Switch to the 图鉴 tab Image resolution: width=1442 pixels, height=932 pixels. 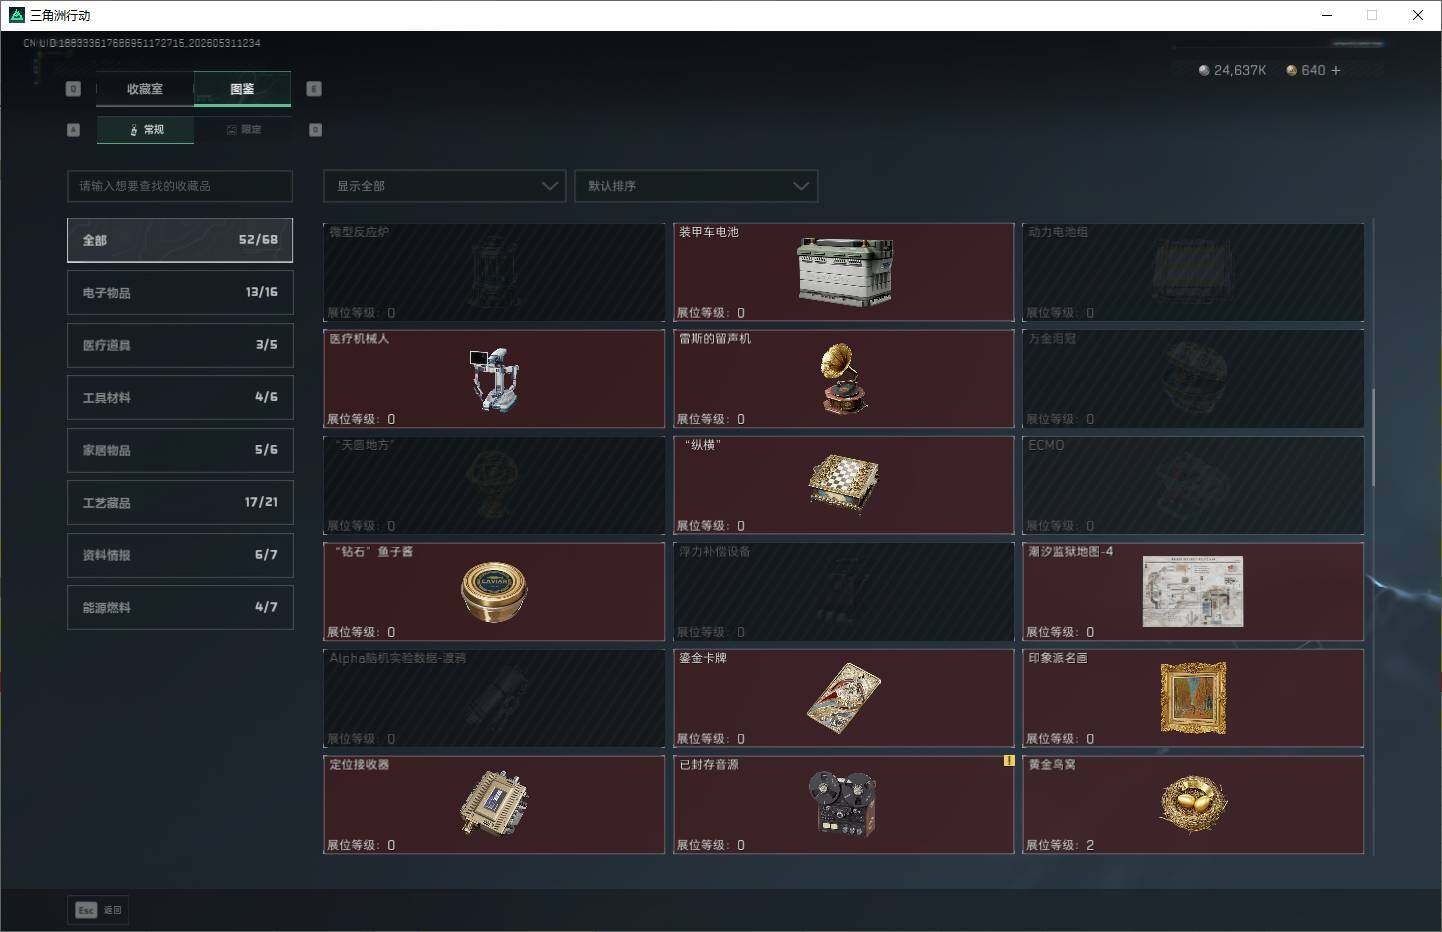(242, 89)
